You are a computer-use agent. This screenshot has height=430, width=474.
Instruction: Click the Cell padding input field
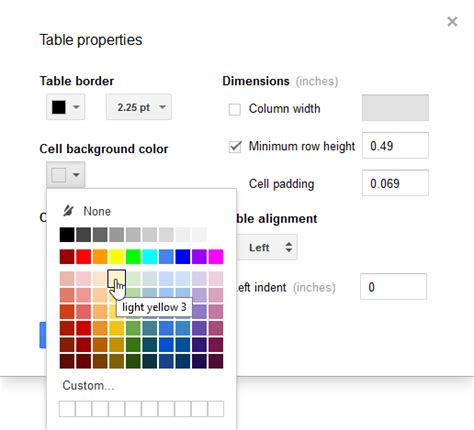[x=395, y=183]
